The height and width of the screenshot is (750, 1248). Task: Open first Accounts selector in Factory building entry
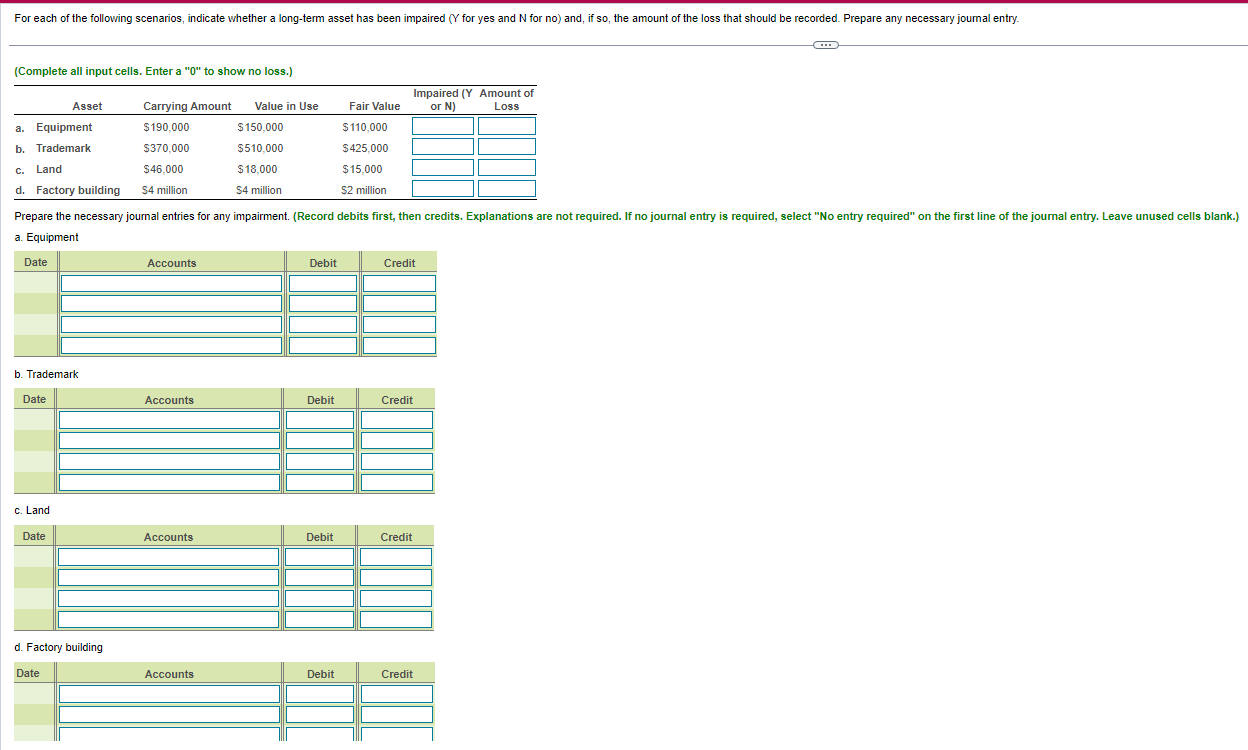point(169,693)
